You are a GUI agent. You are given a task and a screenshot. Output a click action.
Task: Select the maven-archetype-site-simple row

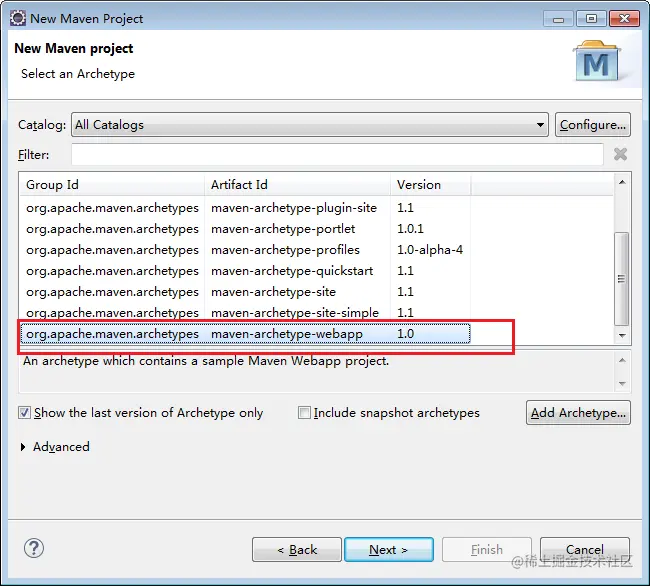click(x=245, y=312)
